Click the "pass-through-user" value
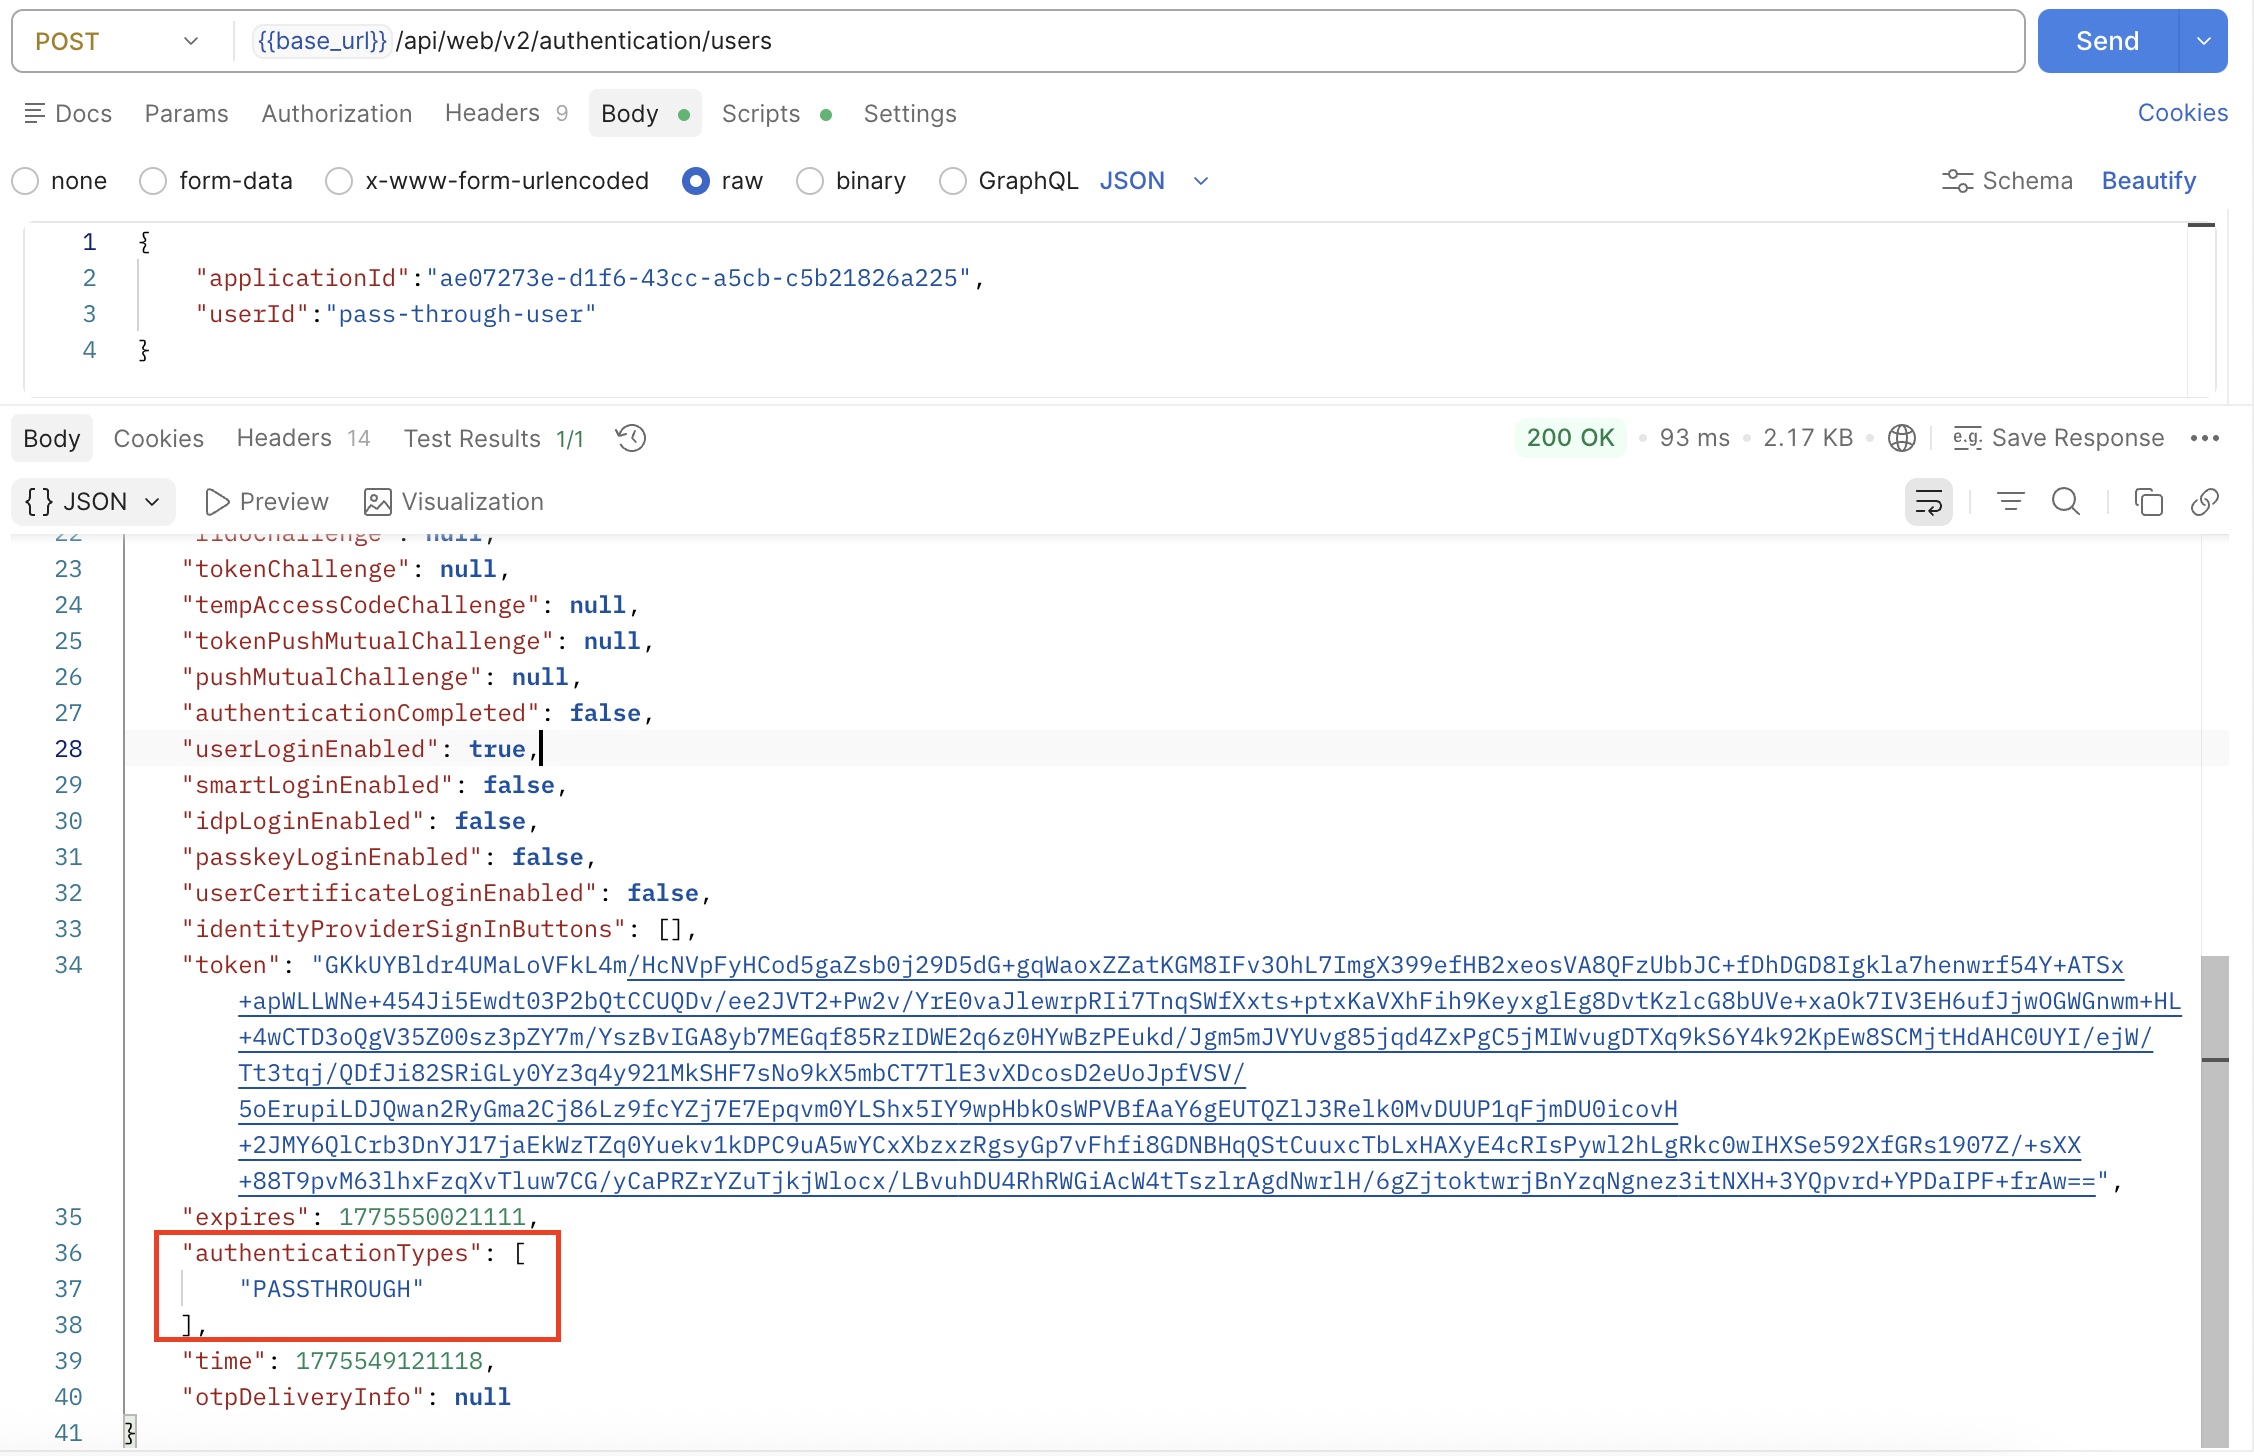The width and height of the screenshot is (2254, 1456). [461, 314]
